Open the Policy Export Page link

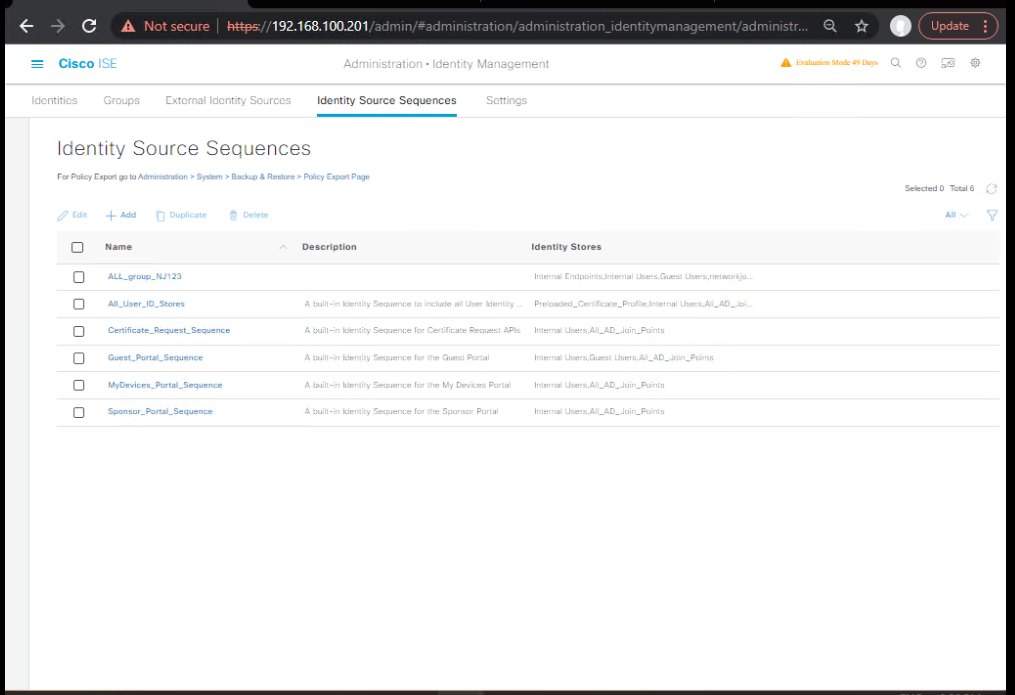coord(337,177)
